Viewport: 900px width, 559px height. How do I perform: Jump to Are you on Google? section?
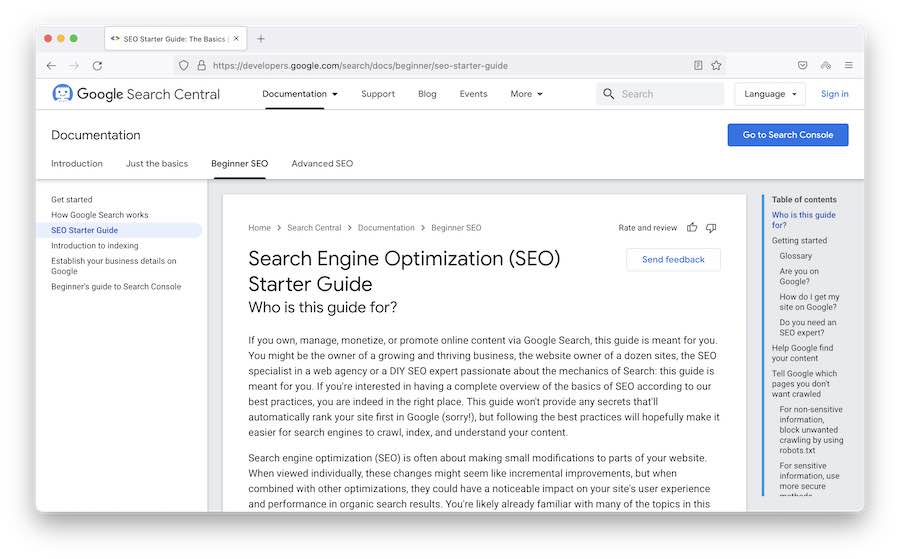point(799,276)
